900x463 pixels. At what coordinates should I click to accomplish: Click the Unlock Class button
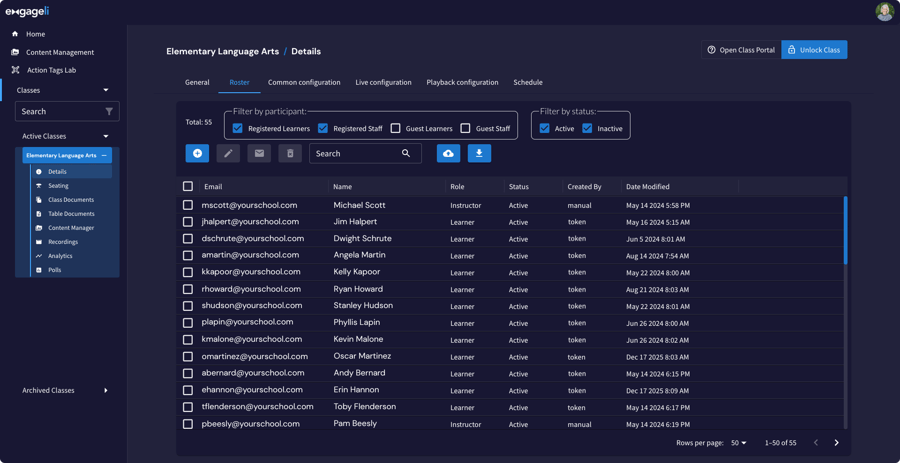tap(813, 50)
